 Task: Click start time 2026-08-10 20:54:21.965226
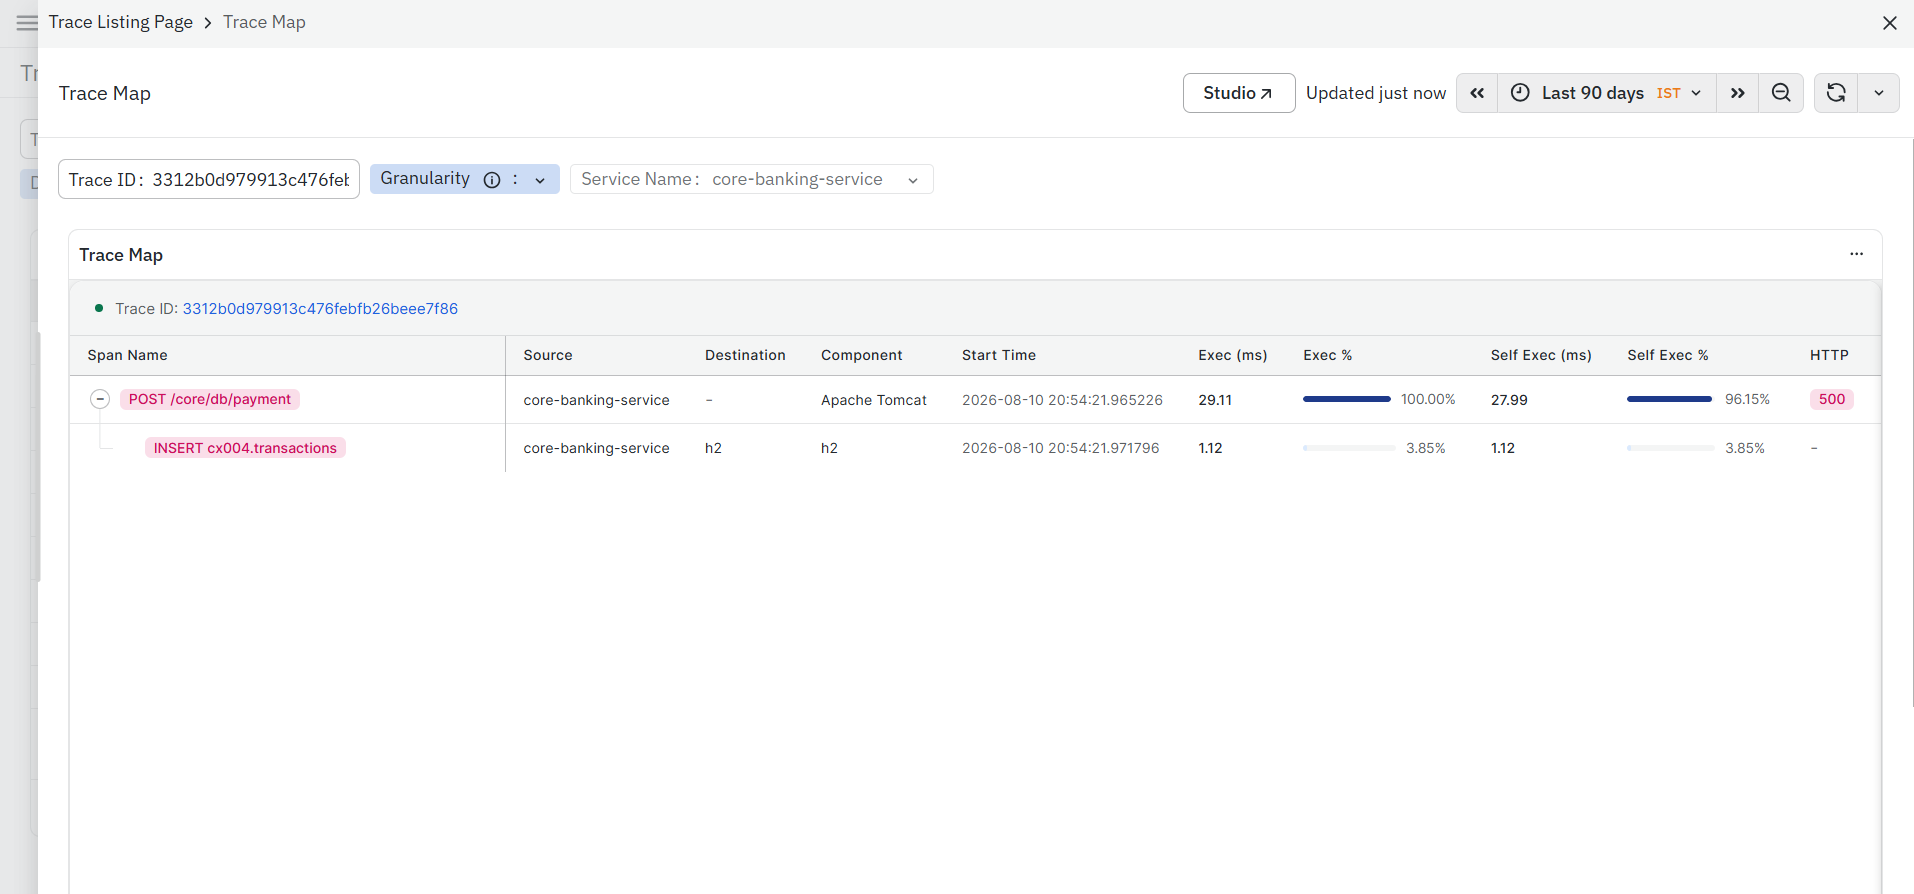point(1062,400)
